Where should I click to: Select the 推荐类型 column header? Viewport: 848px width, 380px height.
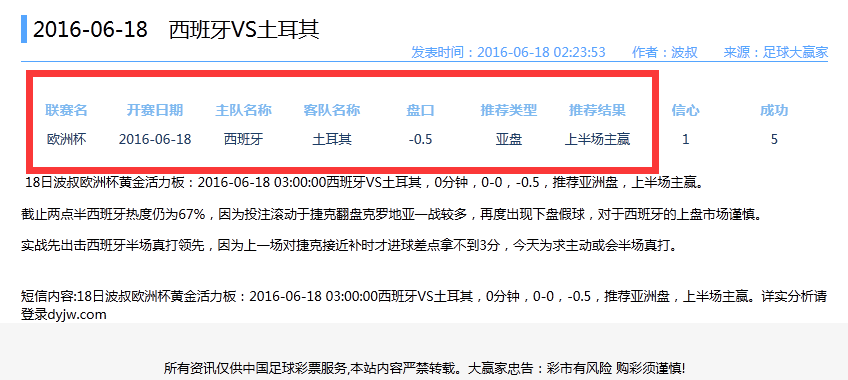pyautogui.click(x=508, y=110)
